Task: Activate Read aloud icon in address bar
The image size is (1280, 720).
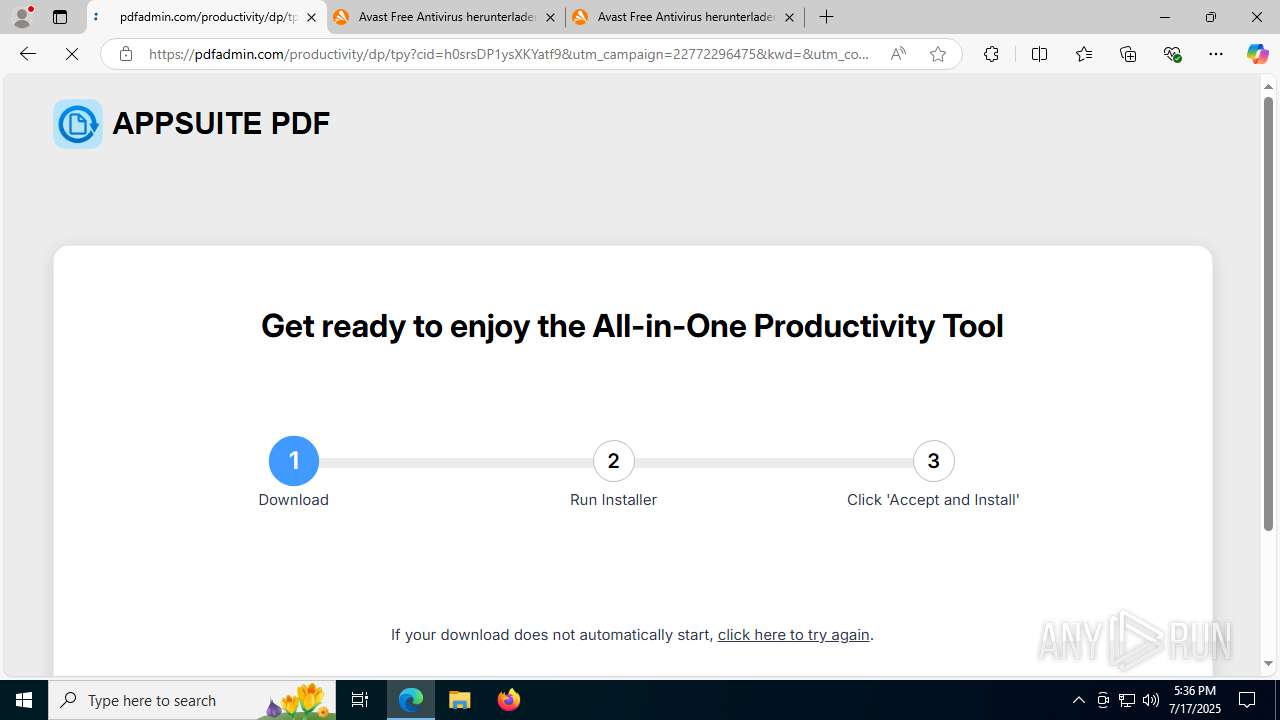Action: pyautogui.click(x=898, y=54)
